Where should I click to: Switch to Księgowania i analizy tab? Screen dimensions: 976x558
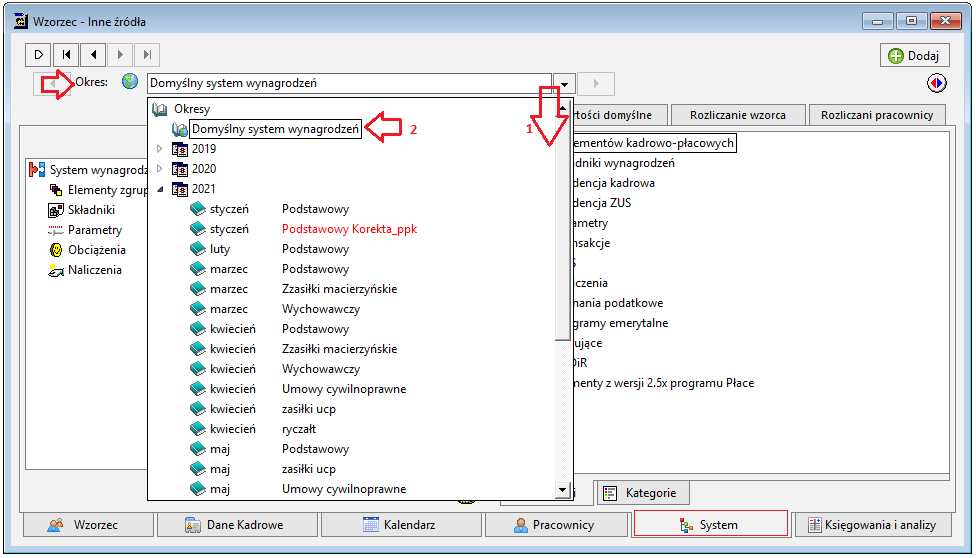pos(873,525)
